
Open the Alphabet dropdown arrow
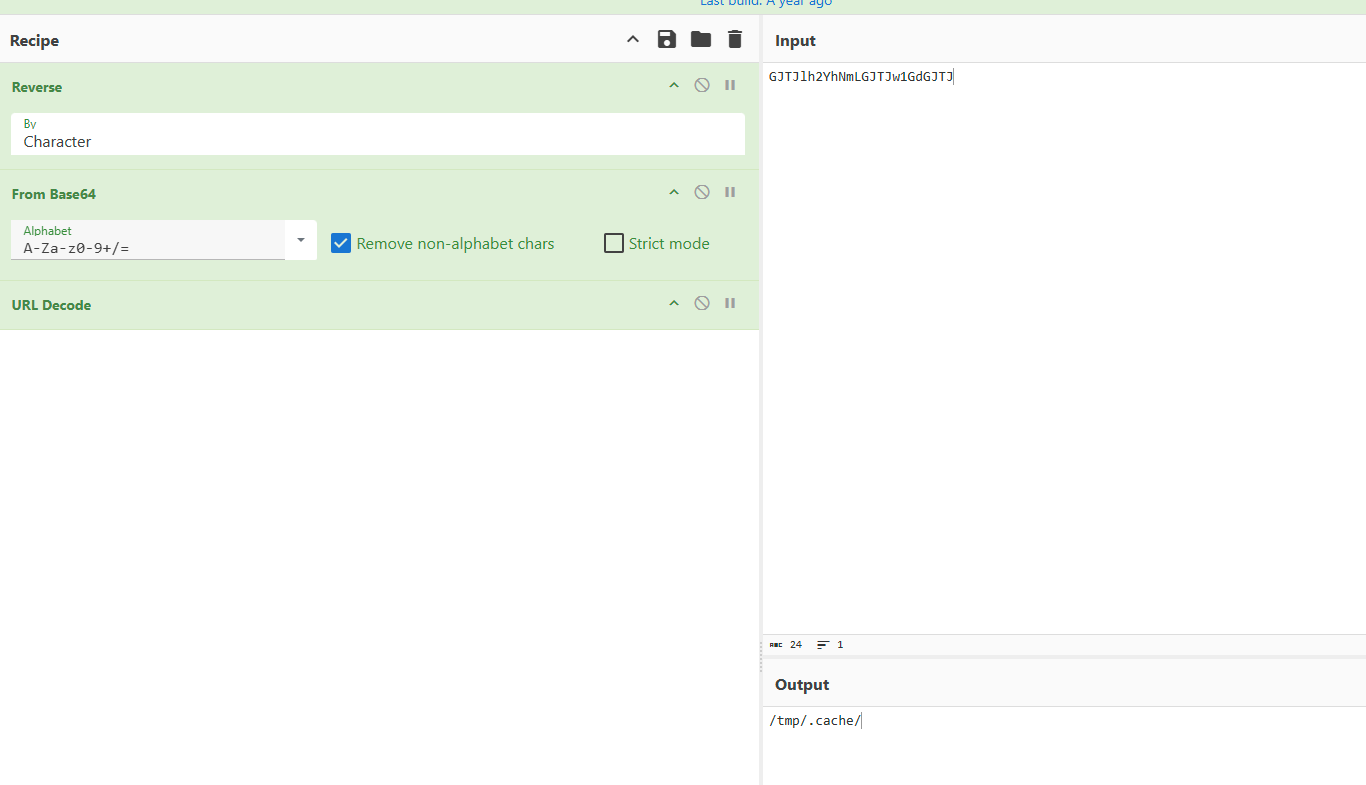[x=301, y=240]
